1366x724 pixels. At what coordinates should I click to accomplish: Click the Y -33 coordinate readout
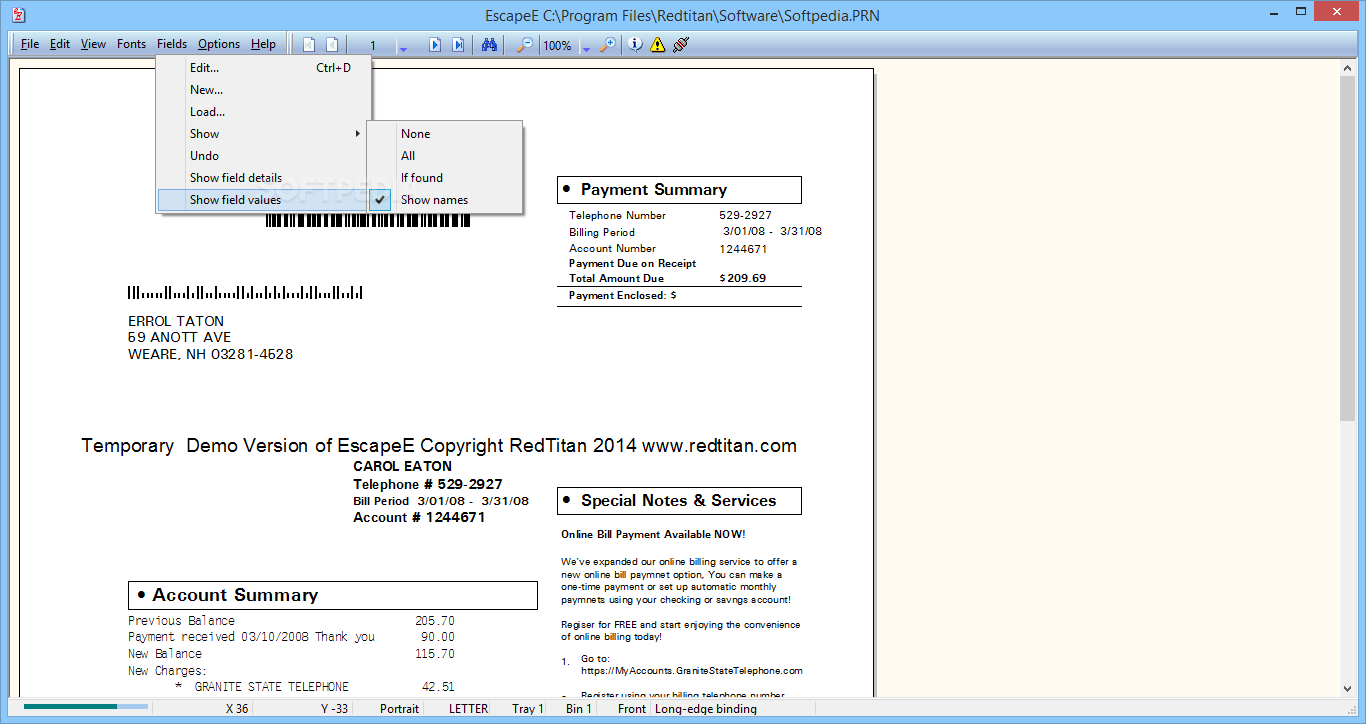coord(334,709)
